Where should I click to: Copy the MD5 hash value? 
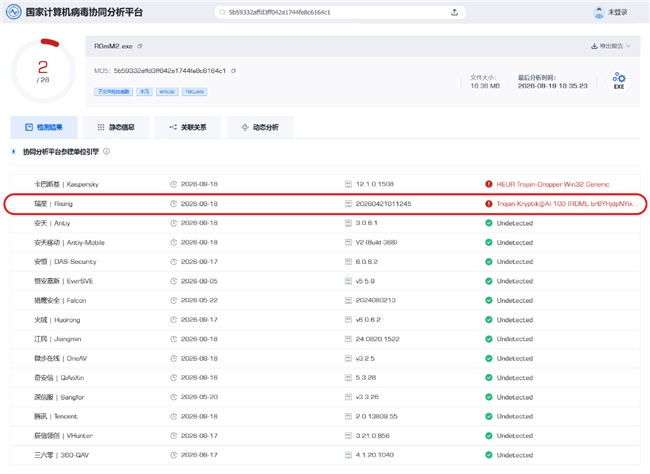click(233, 71)
